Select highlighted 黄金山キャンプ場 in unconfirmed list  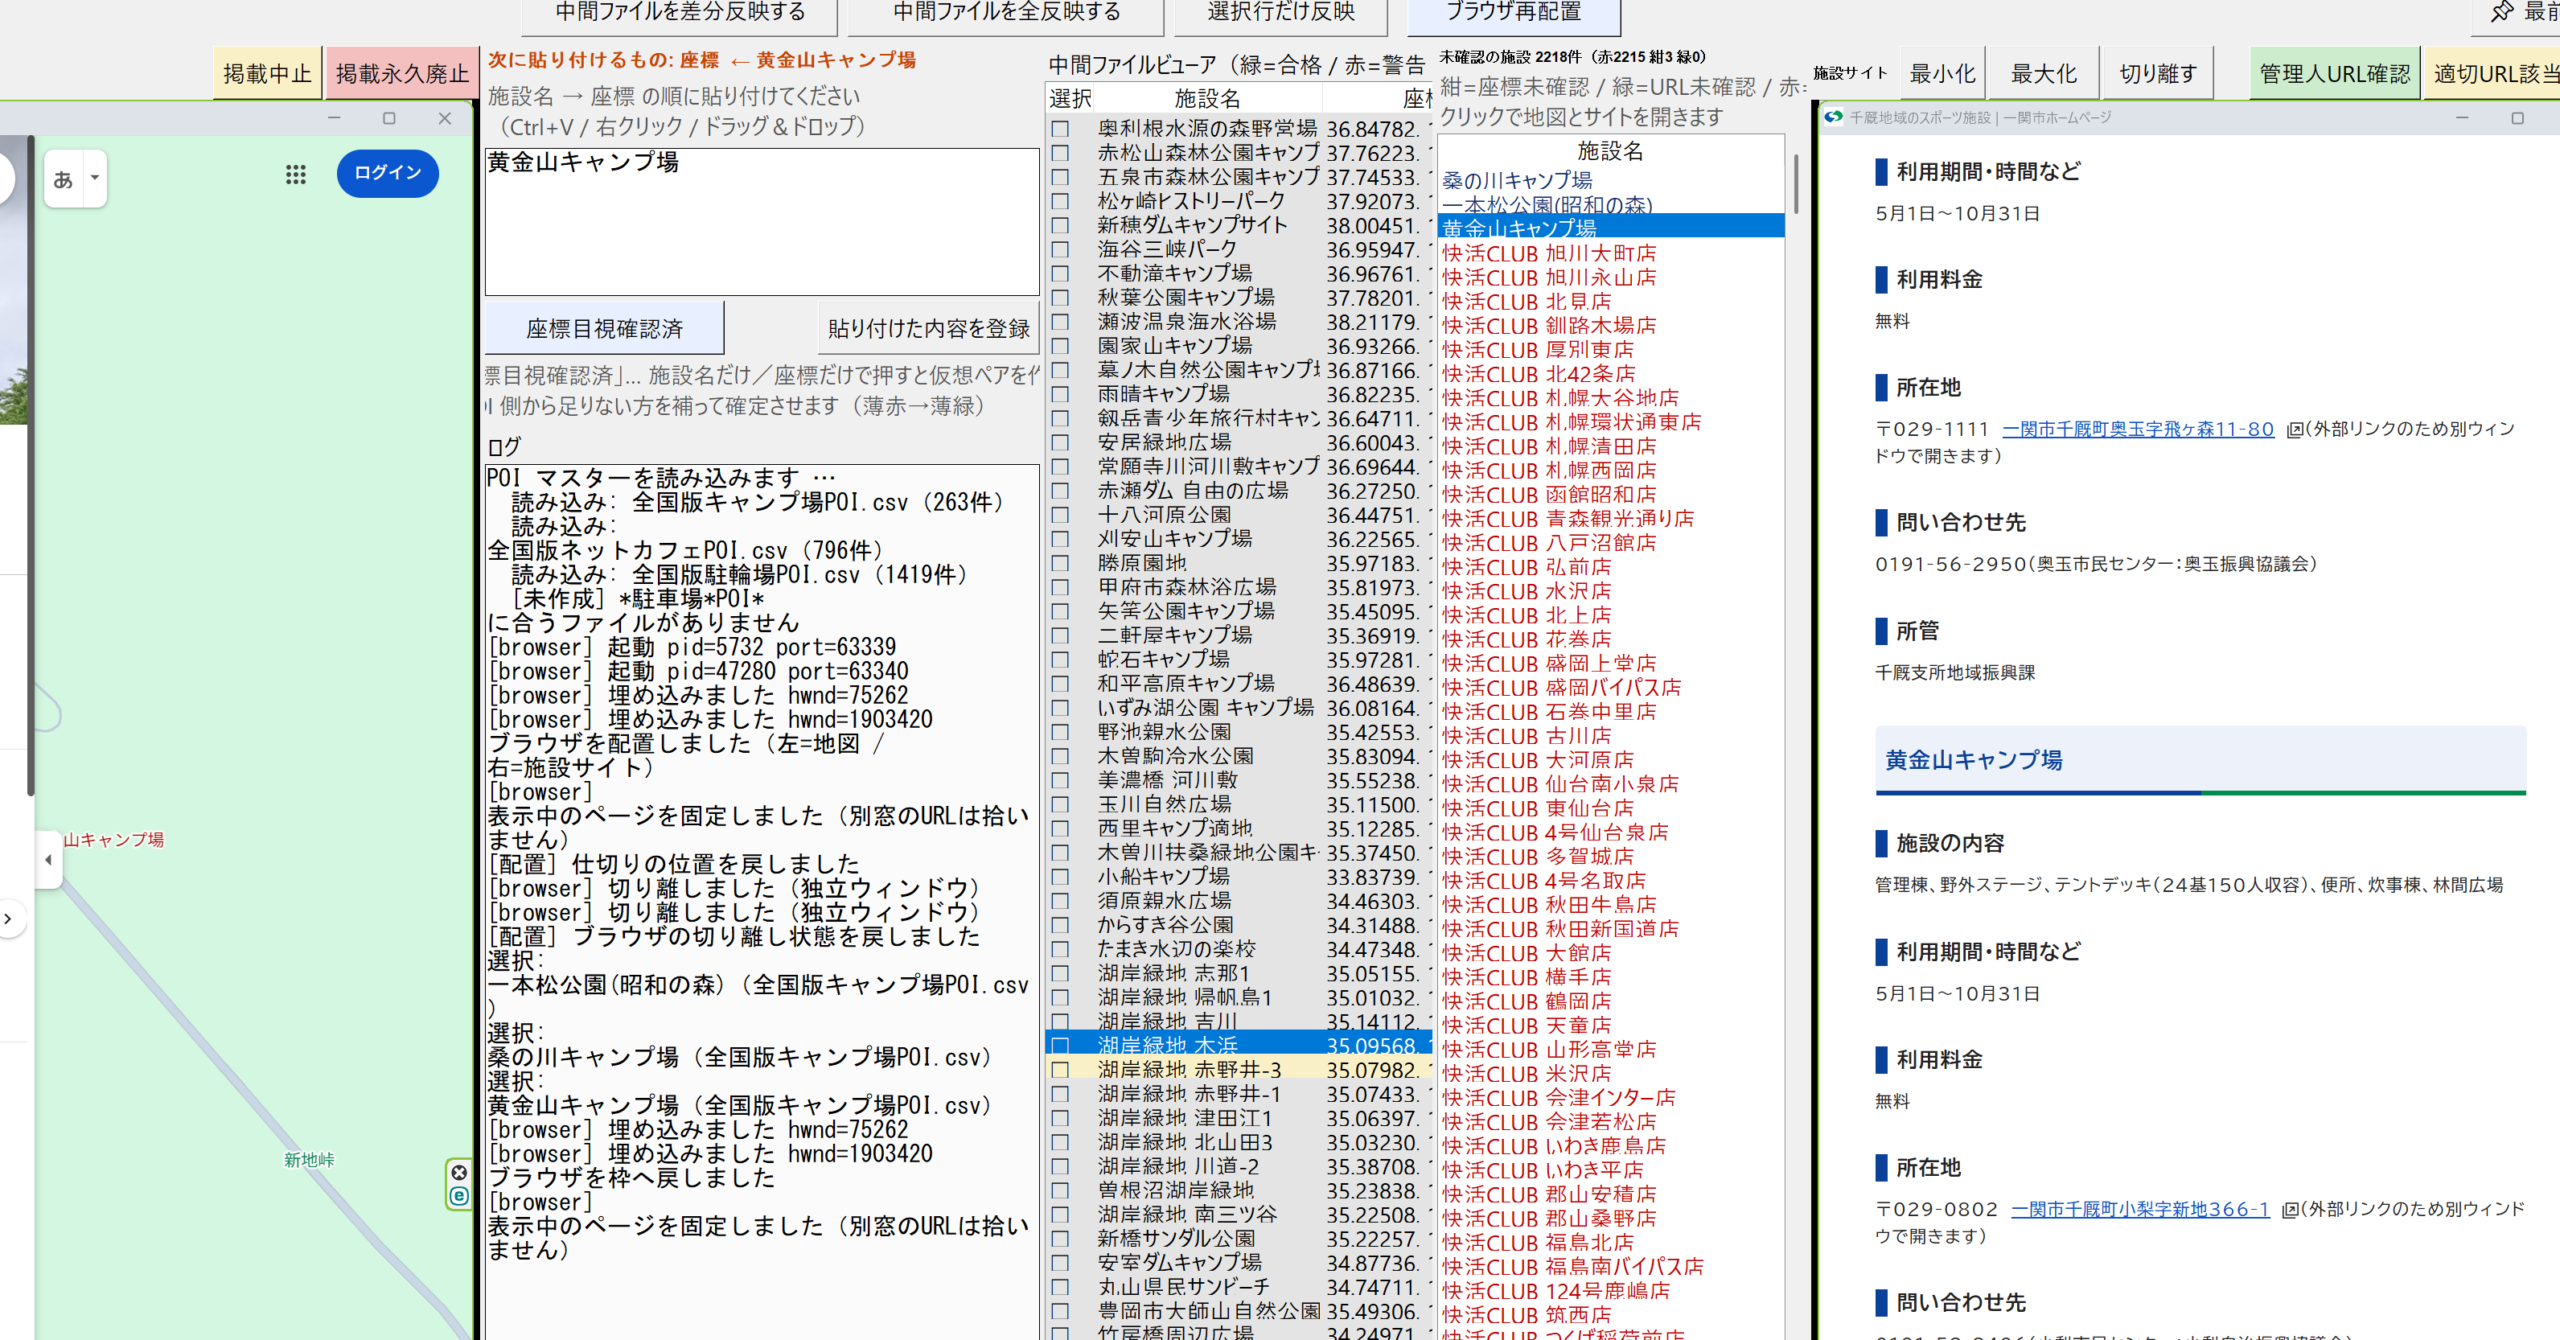tap(1611, 228)
